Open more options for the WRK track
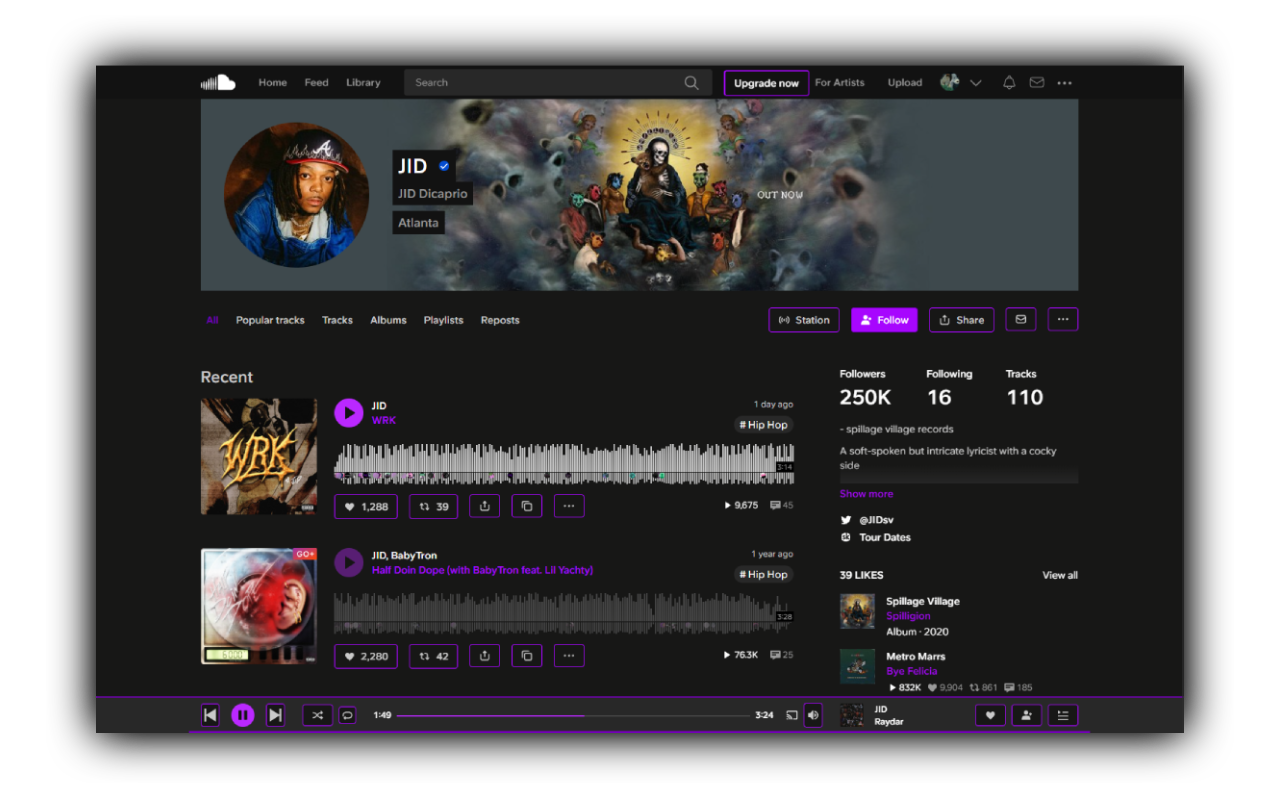 point(569,506)
